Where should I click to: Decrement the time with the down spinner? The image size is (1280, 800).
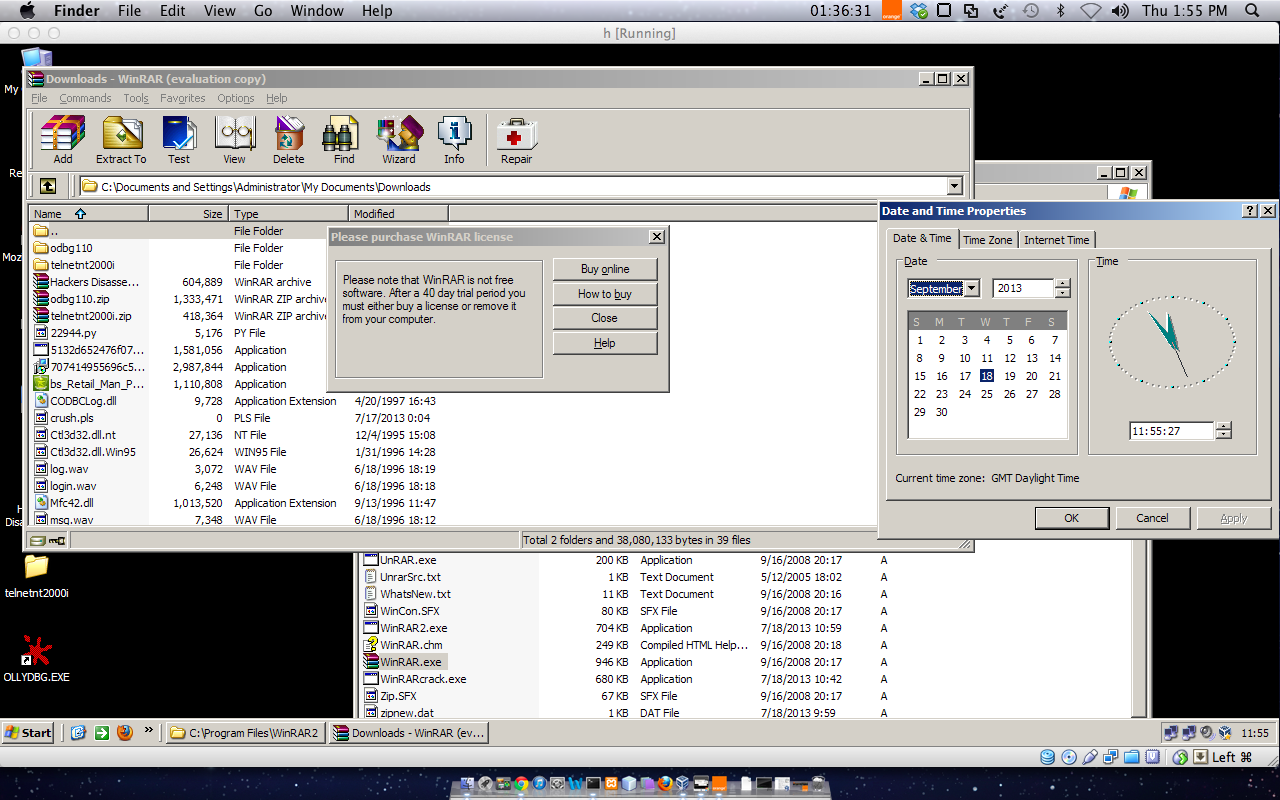[1223, 436]
